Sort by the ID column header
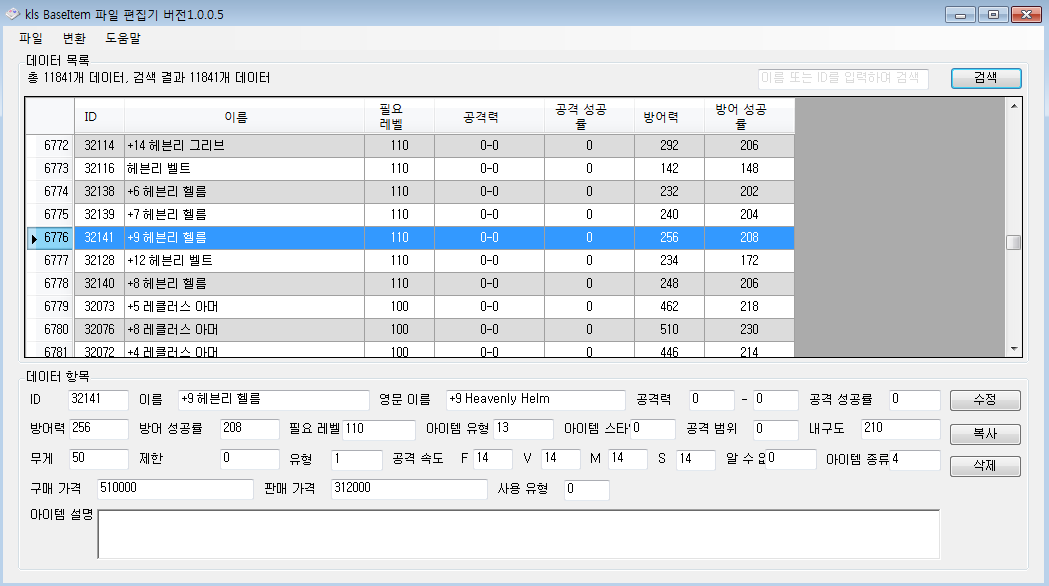1049x586 pixels. click(x=99, y=117)
